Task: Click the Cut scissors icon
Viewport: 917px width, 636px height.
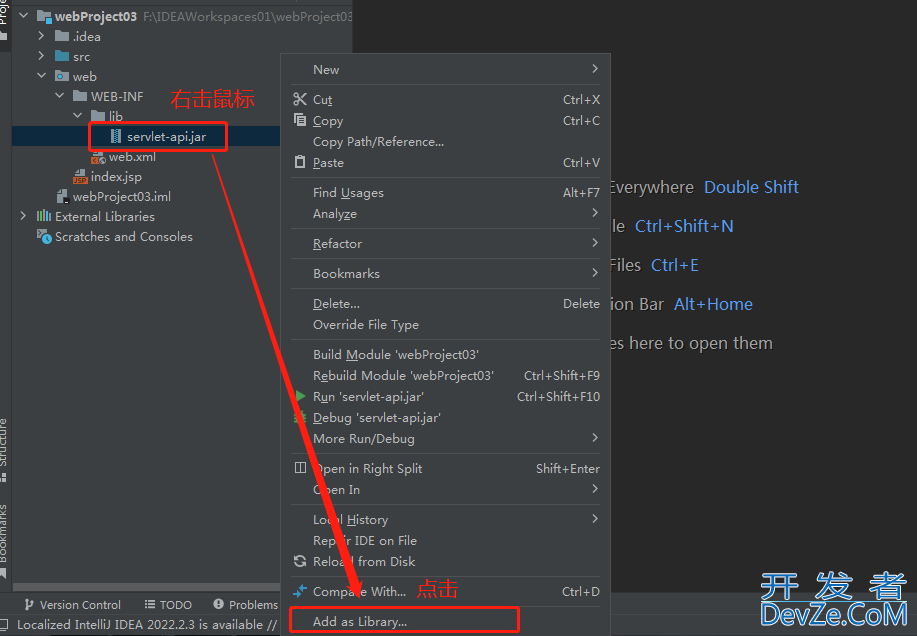Action: pos(300,99)
